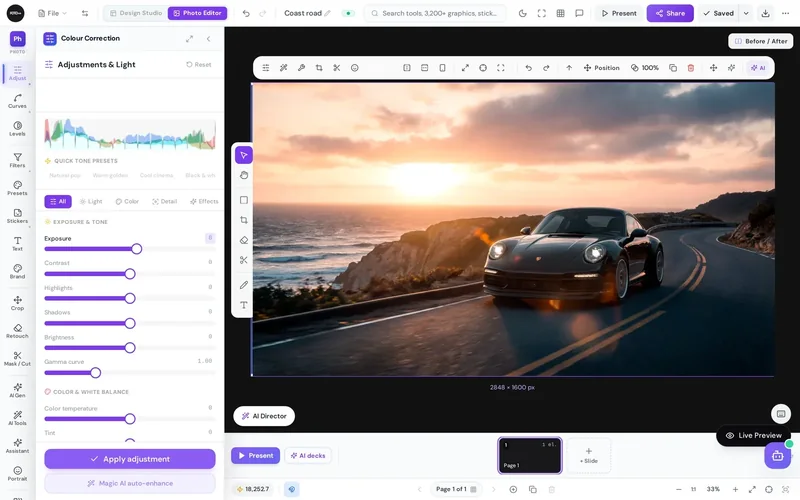Add a new slide with + Slide

(x=588, y=456)
